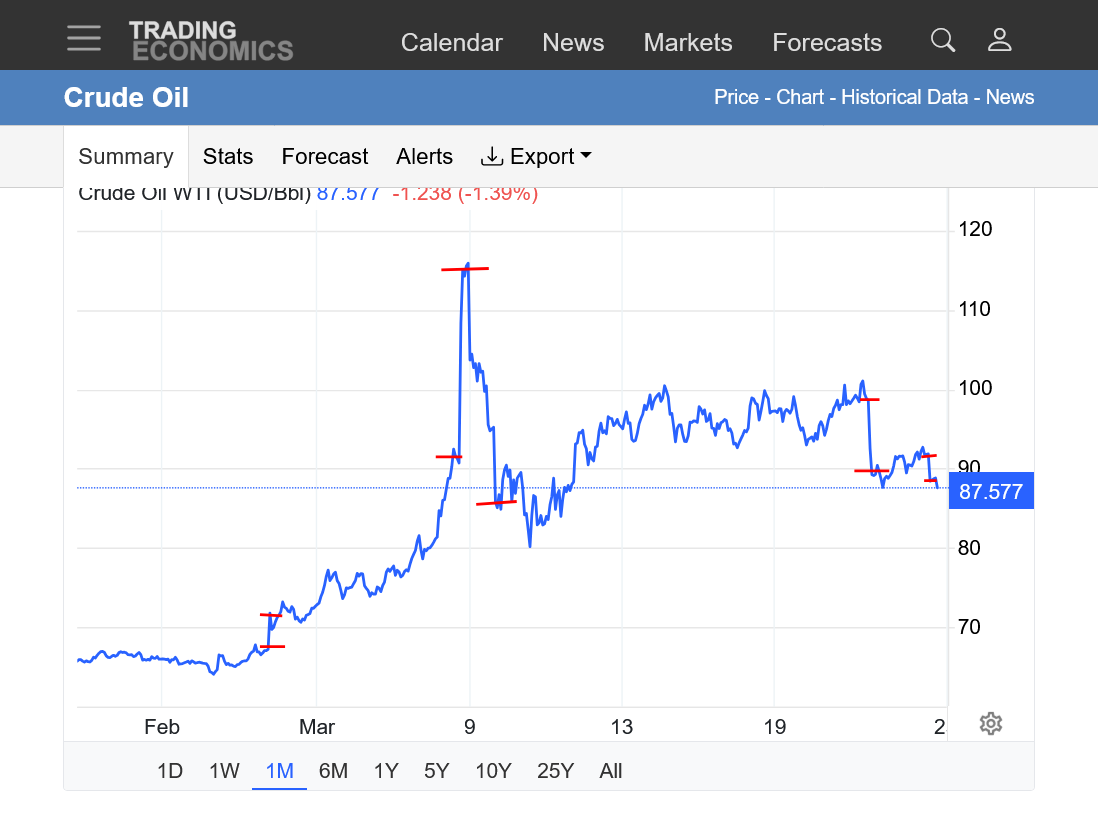The height and width of the screenshot is (835, 1098).
Task: Select the 1D time range
Action: point(170,770)
